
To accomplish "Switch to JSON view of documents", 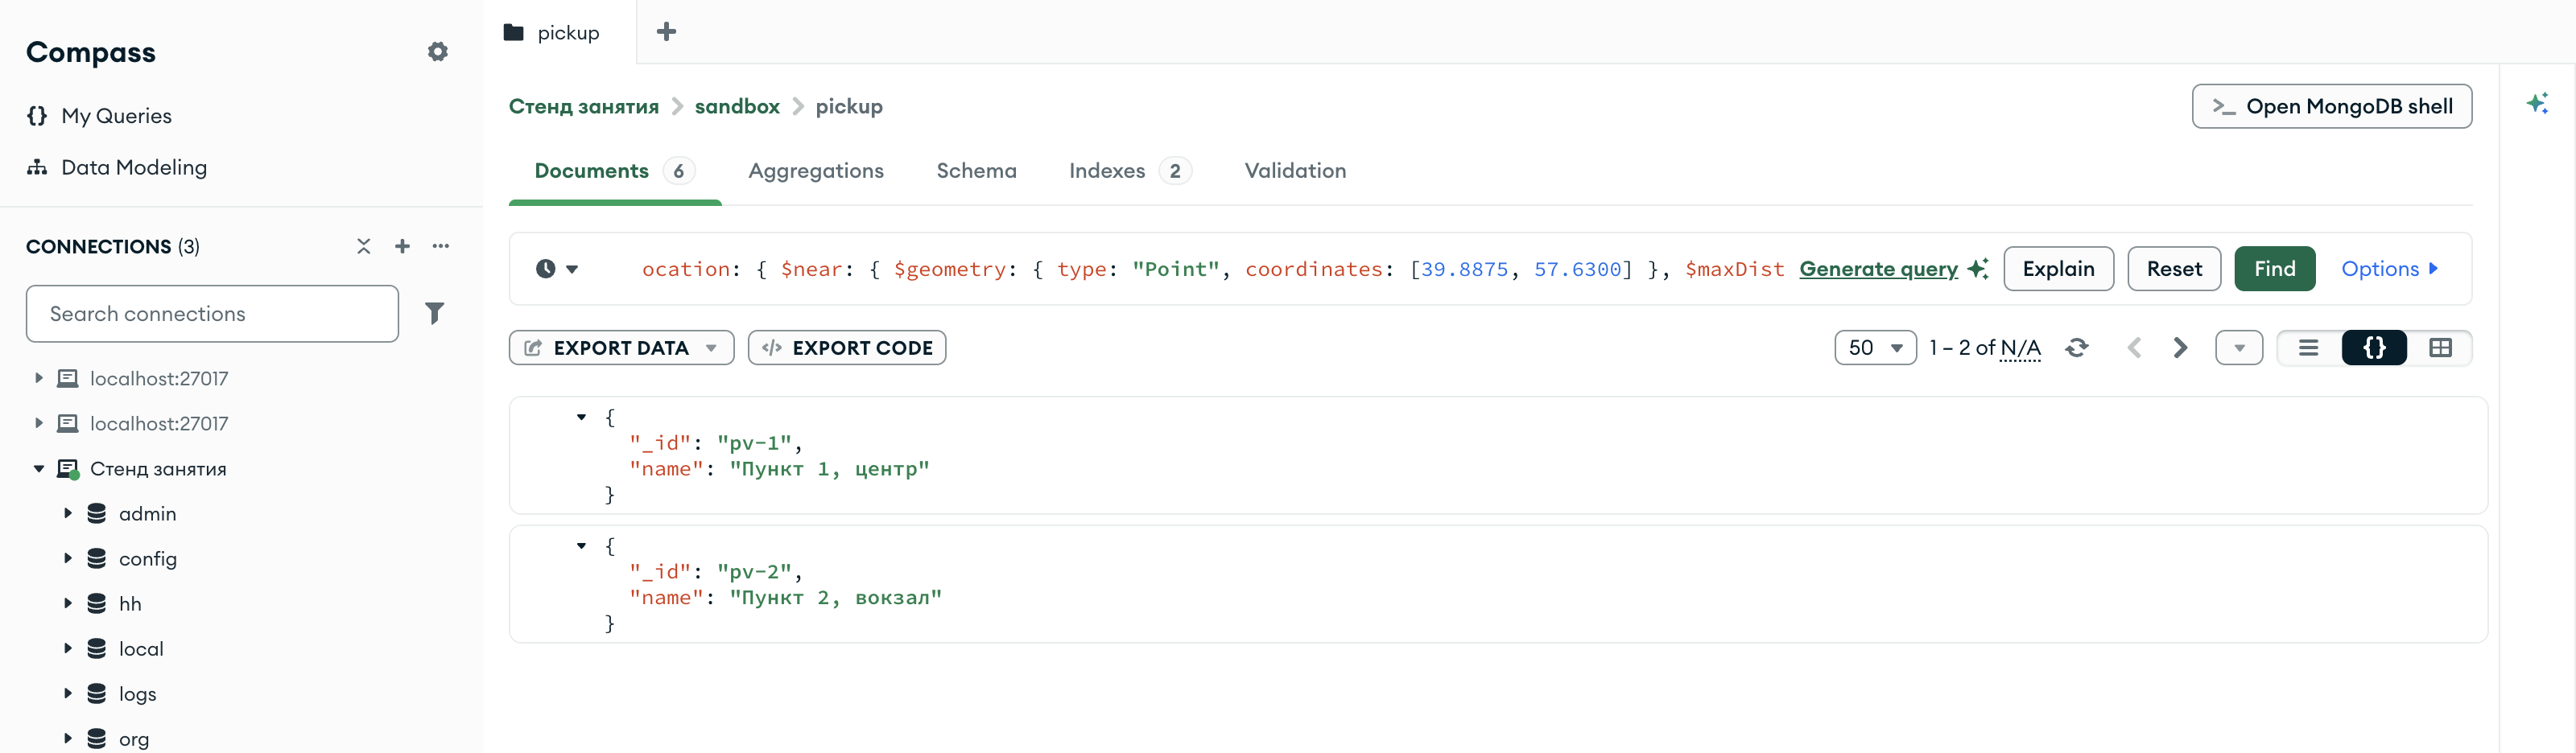I will [x=2374, y=348].
